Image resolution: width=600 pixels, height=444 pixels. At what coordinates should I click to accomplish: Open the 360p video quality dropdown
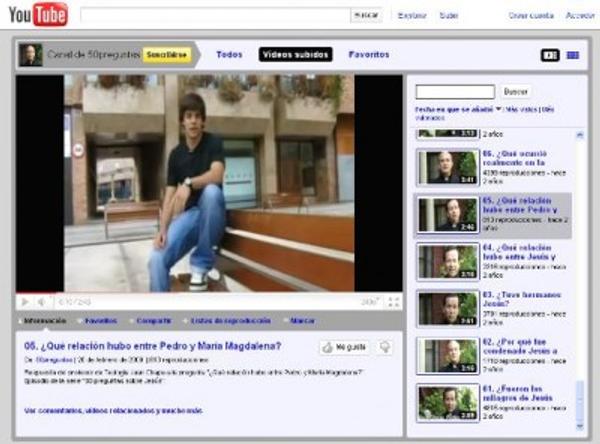click(x=370, y=302)
